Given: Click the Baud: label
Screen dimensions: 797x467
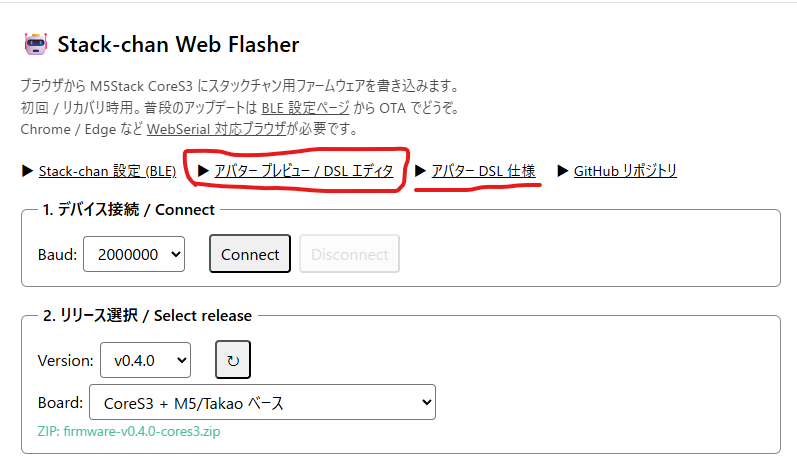Looking at the screenshot, I should tap(57, 255).
